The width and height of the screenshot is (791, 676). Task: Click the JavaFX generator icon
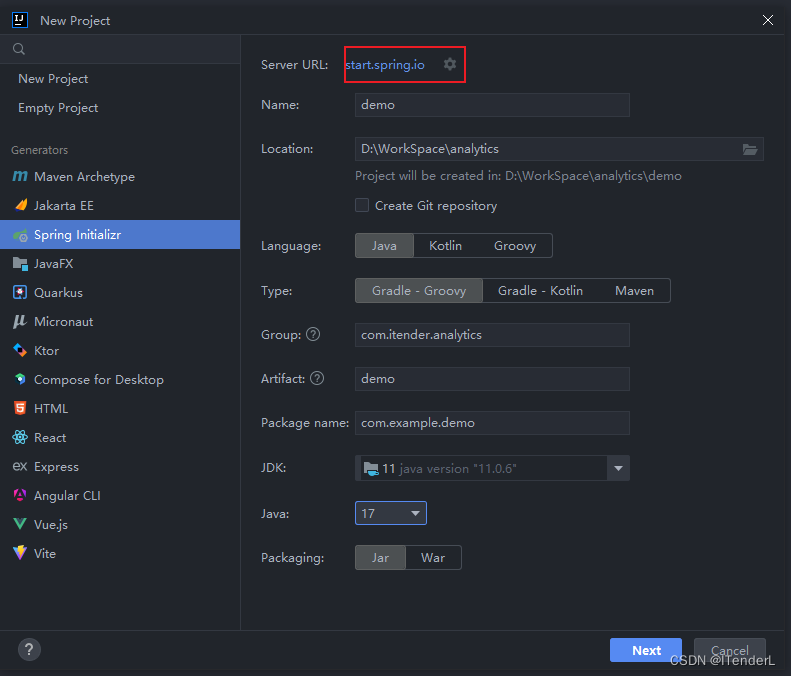[20, 263]
